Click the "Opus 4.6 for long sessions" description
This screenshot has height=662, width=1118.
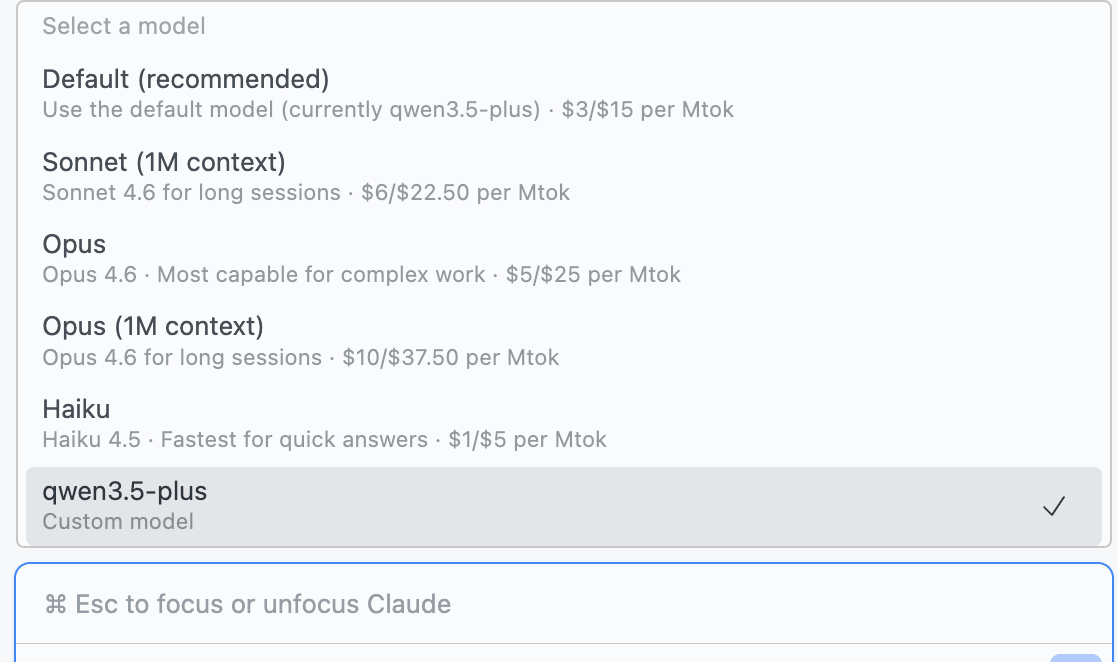tap(182, 357)
